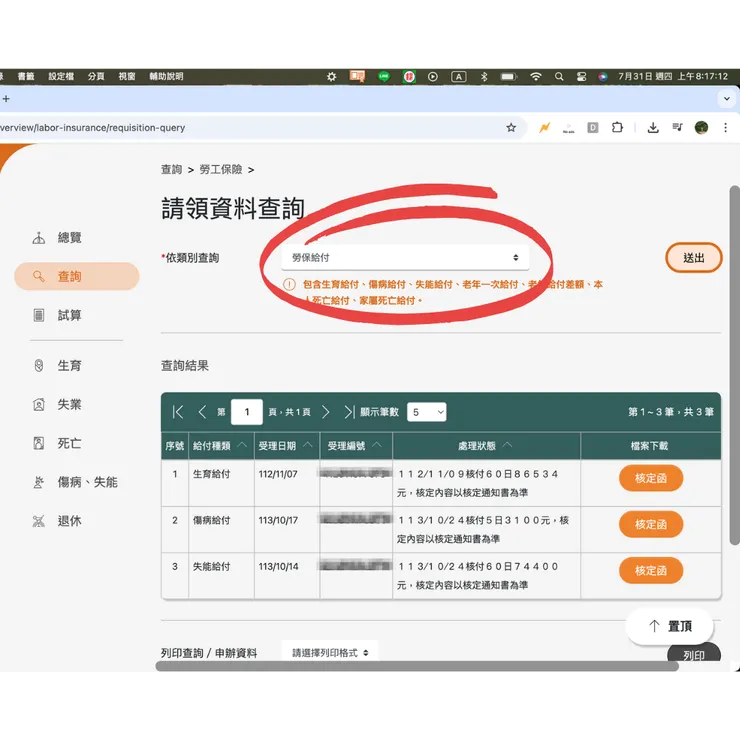Open the 勞保給付 category dropdown

[405, 257]
